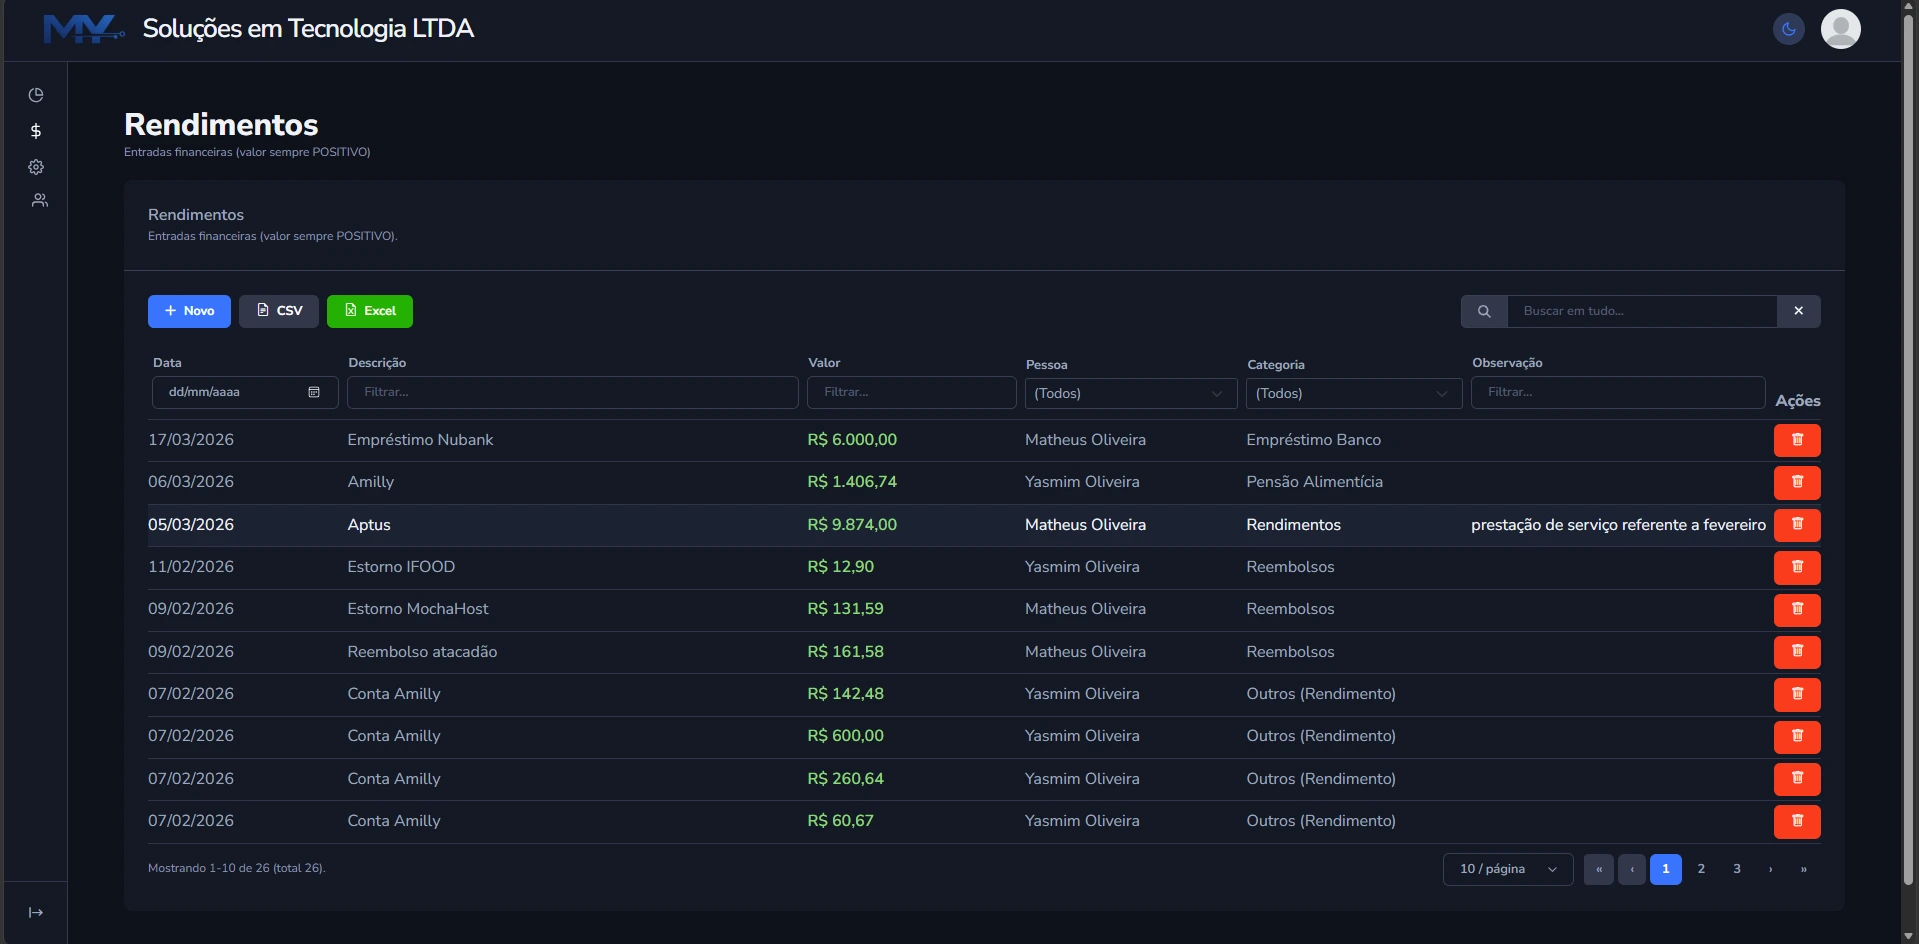Click 'Soluções em Tecnologia LTDA' title

pyautogui.click(x=308, y=29)
